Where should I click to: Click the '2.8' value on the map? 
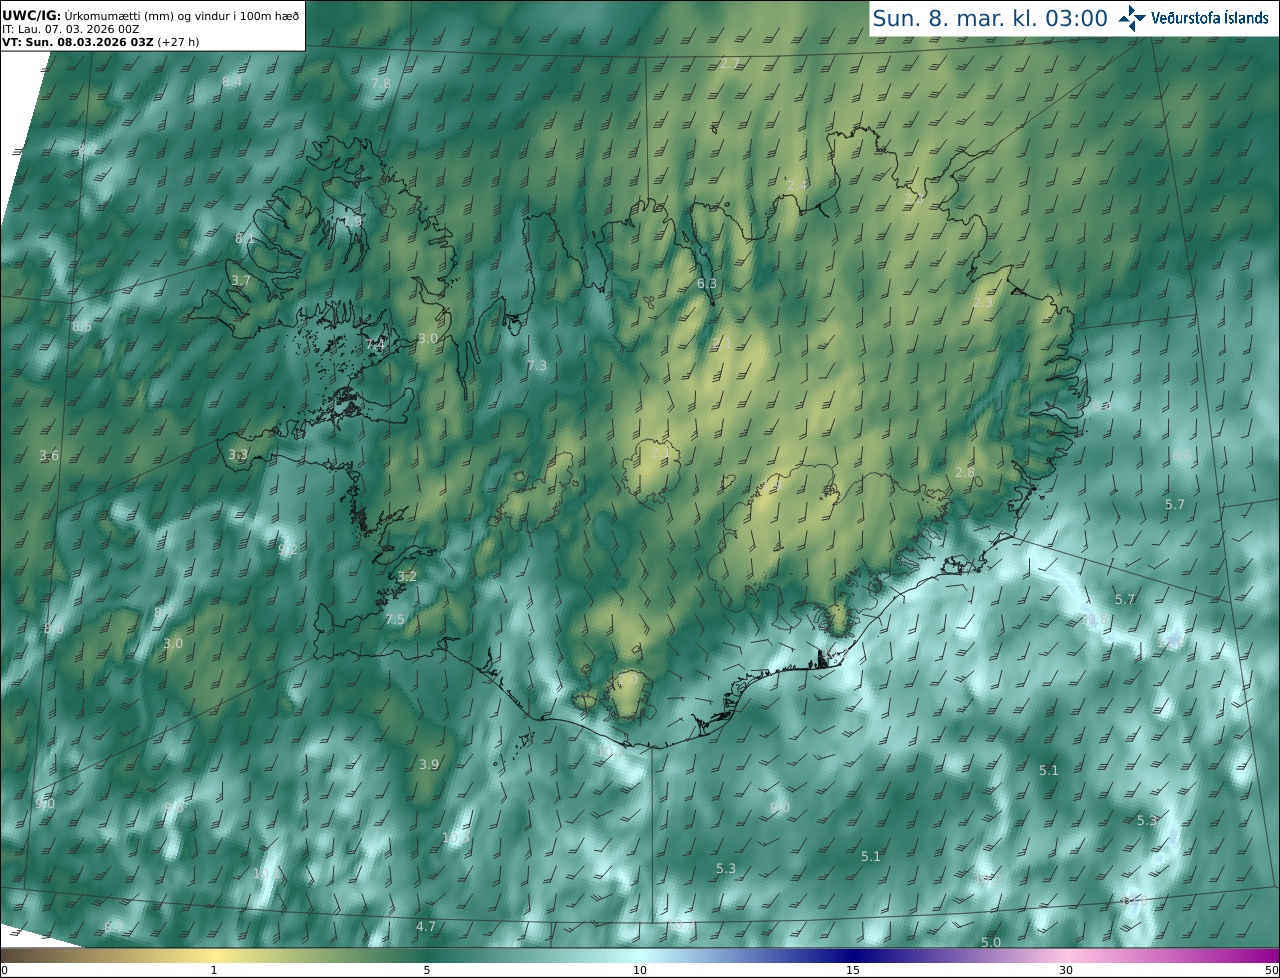[x=965, y=472]
